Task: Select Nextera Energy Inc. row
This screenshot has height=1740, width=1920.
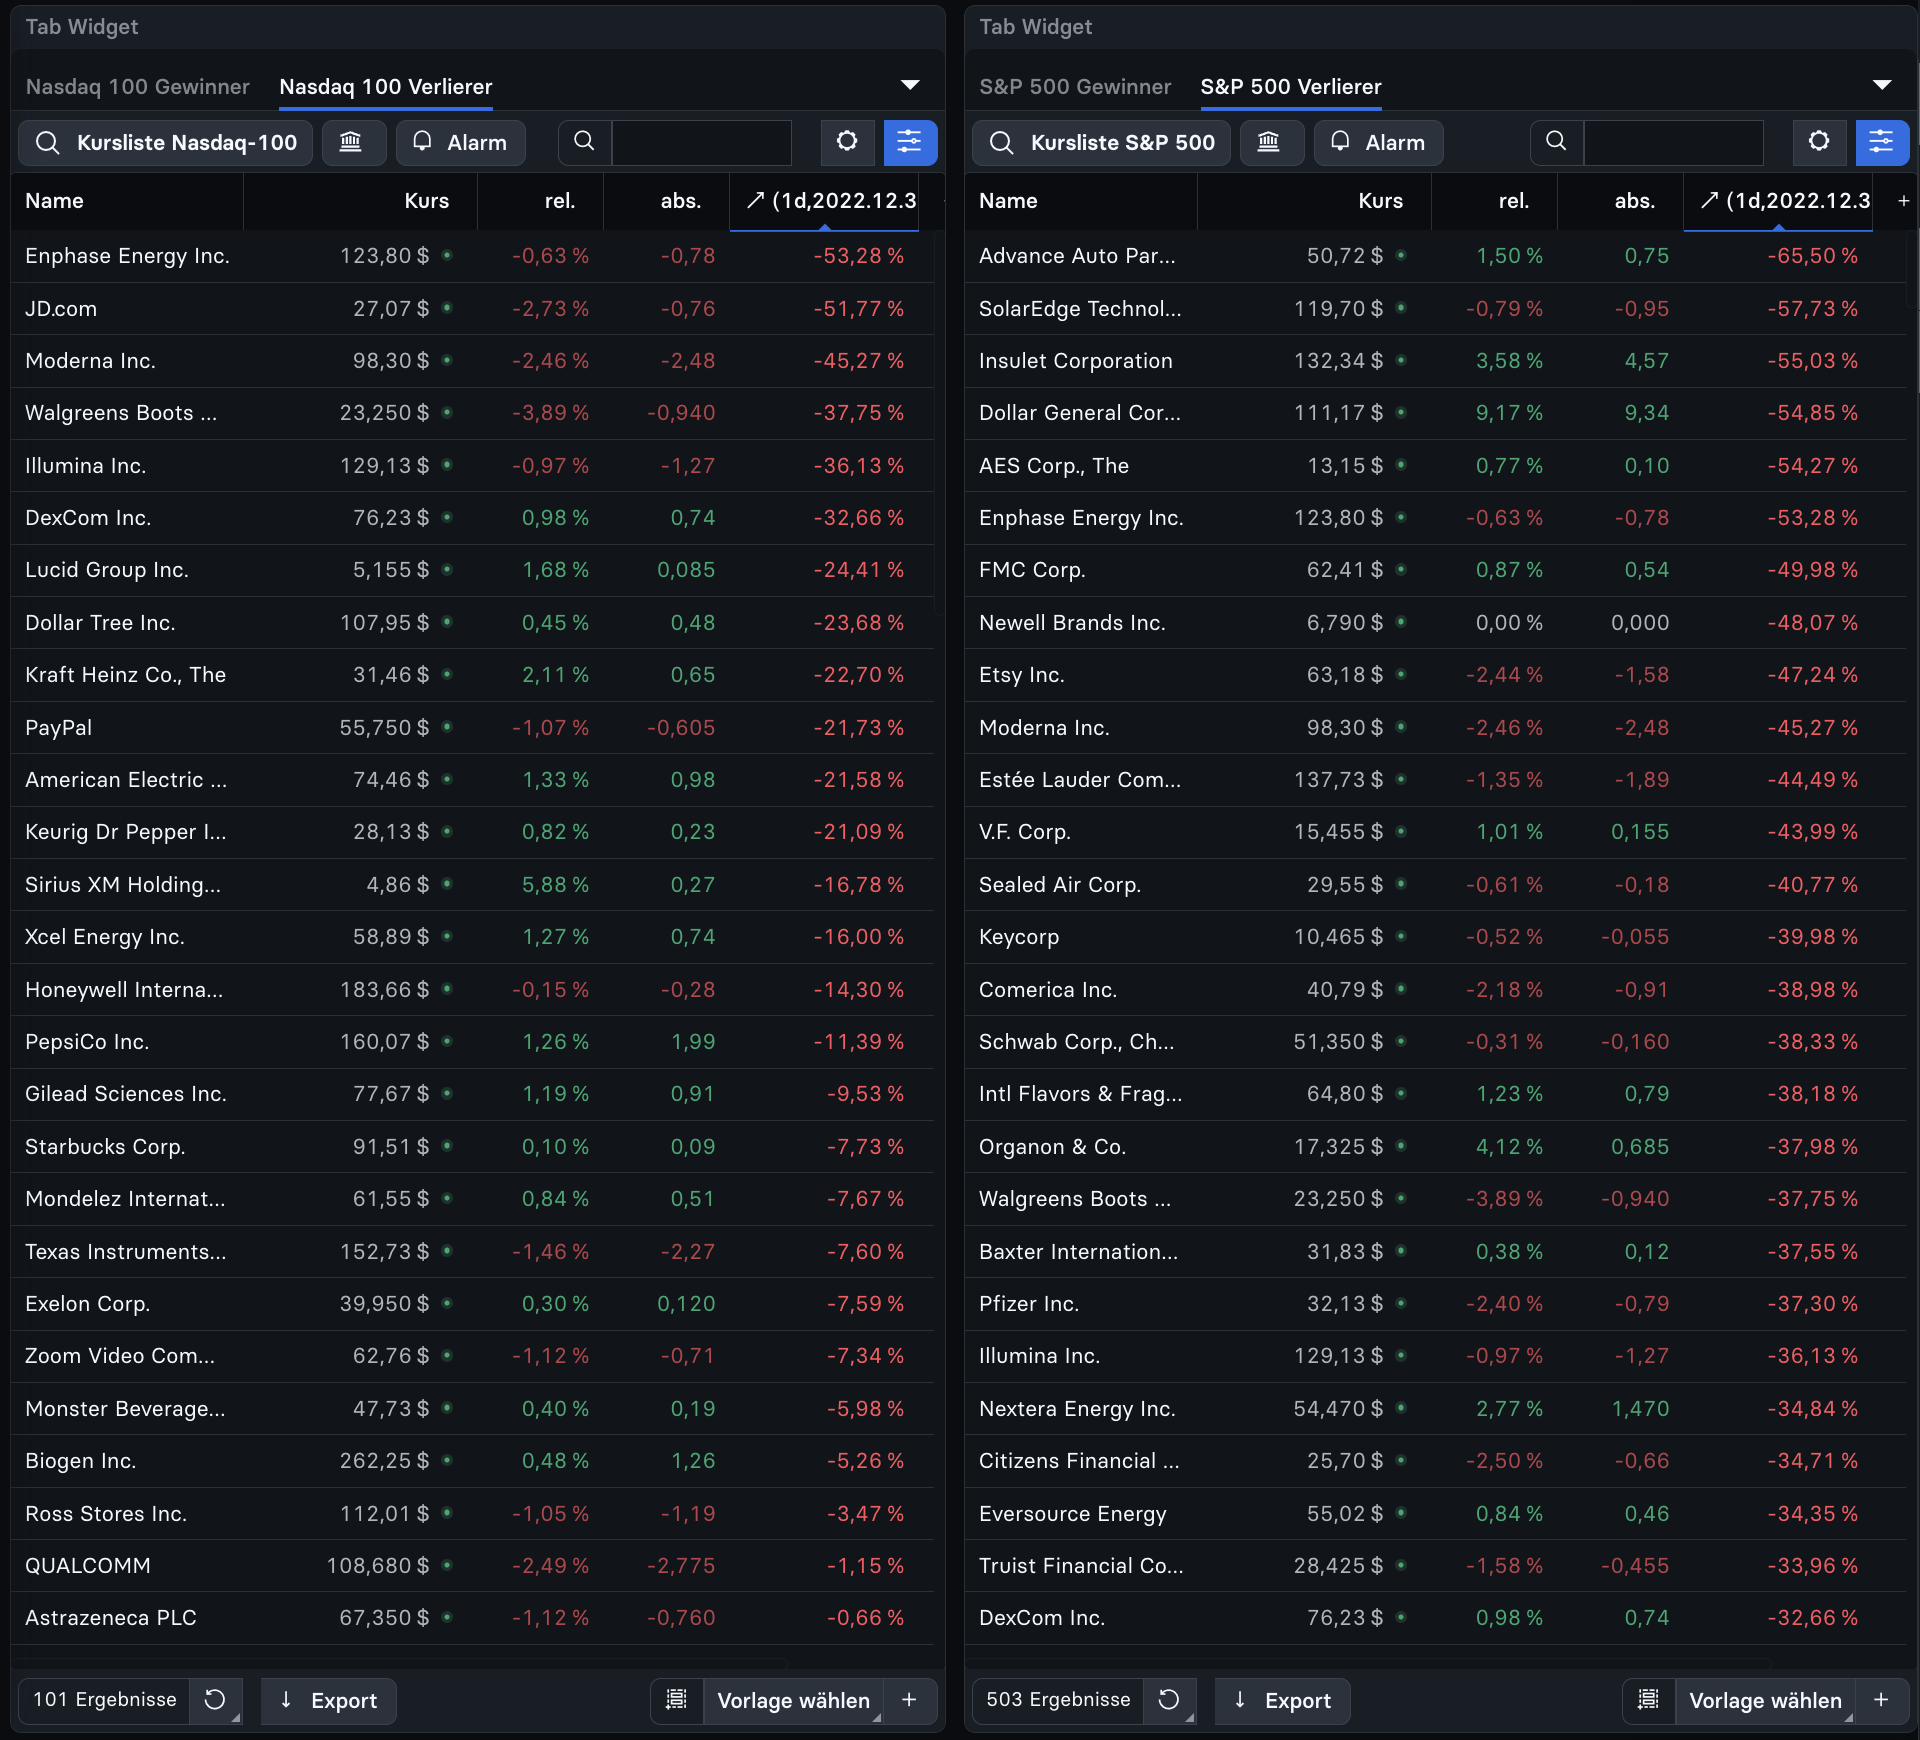Action: click(1435, 1409)
